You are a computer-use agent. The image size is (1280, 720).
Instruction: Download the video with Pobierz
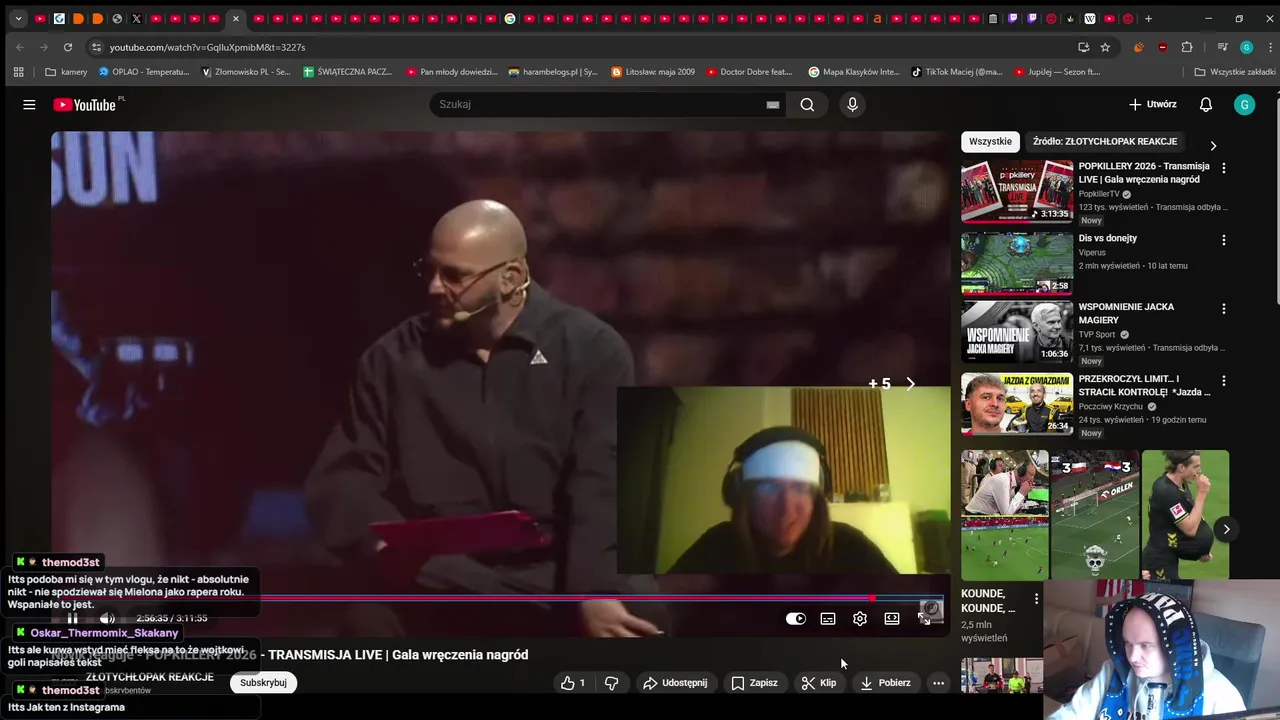885,683
